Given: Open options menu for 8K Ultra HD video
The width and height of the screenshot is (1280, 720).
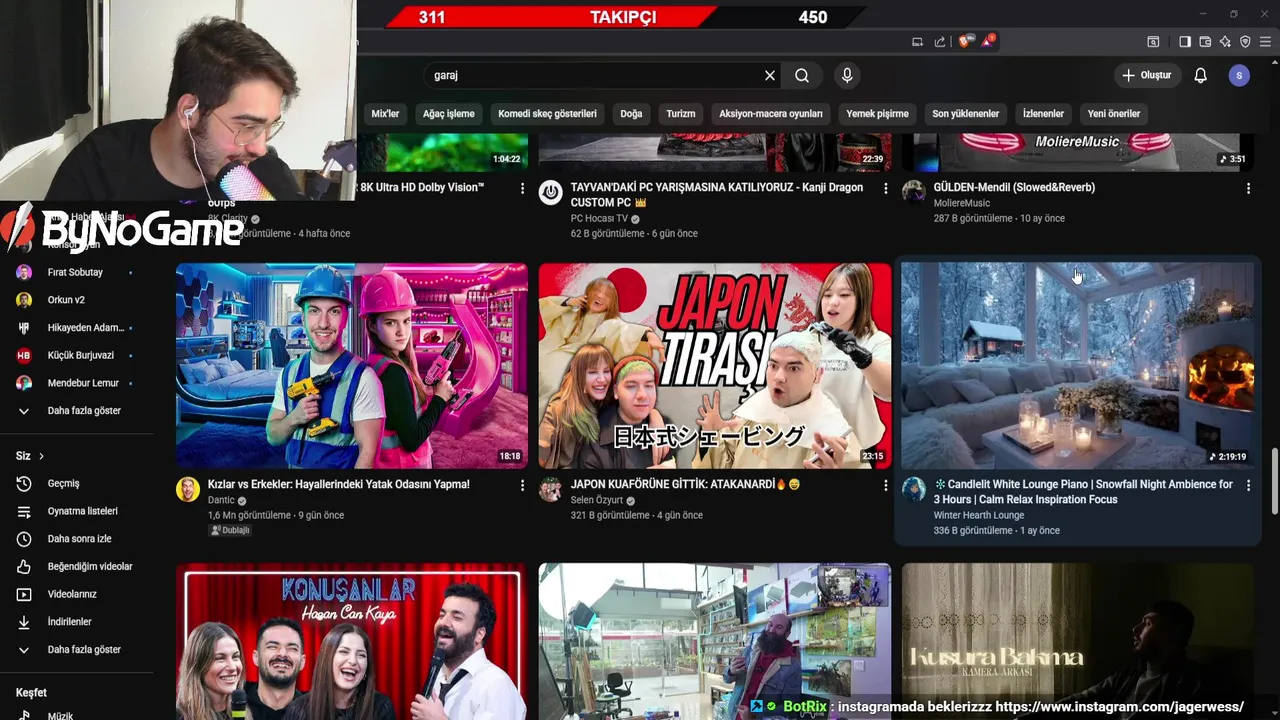Looking at the screenshot, I should click(522, 188).
